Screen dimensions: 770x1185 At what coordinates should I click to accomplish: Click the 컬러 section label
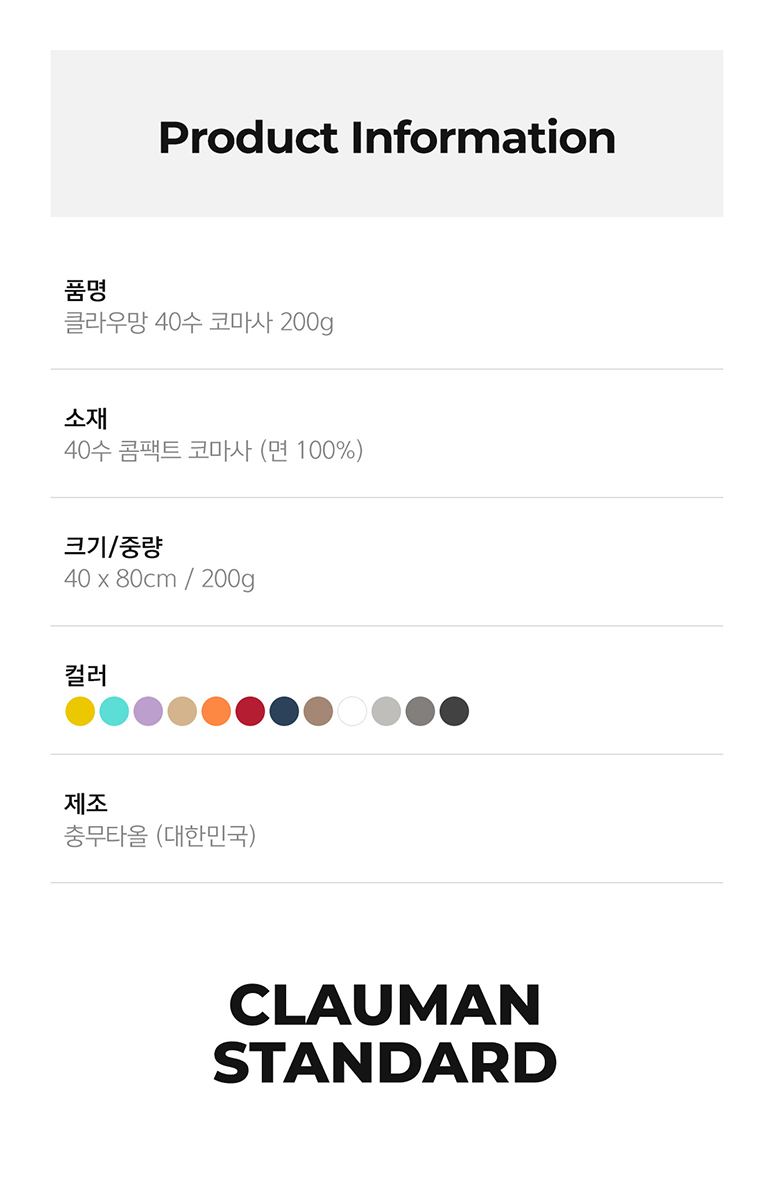[85, 675]
